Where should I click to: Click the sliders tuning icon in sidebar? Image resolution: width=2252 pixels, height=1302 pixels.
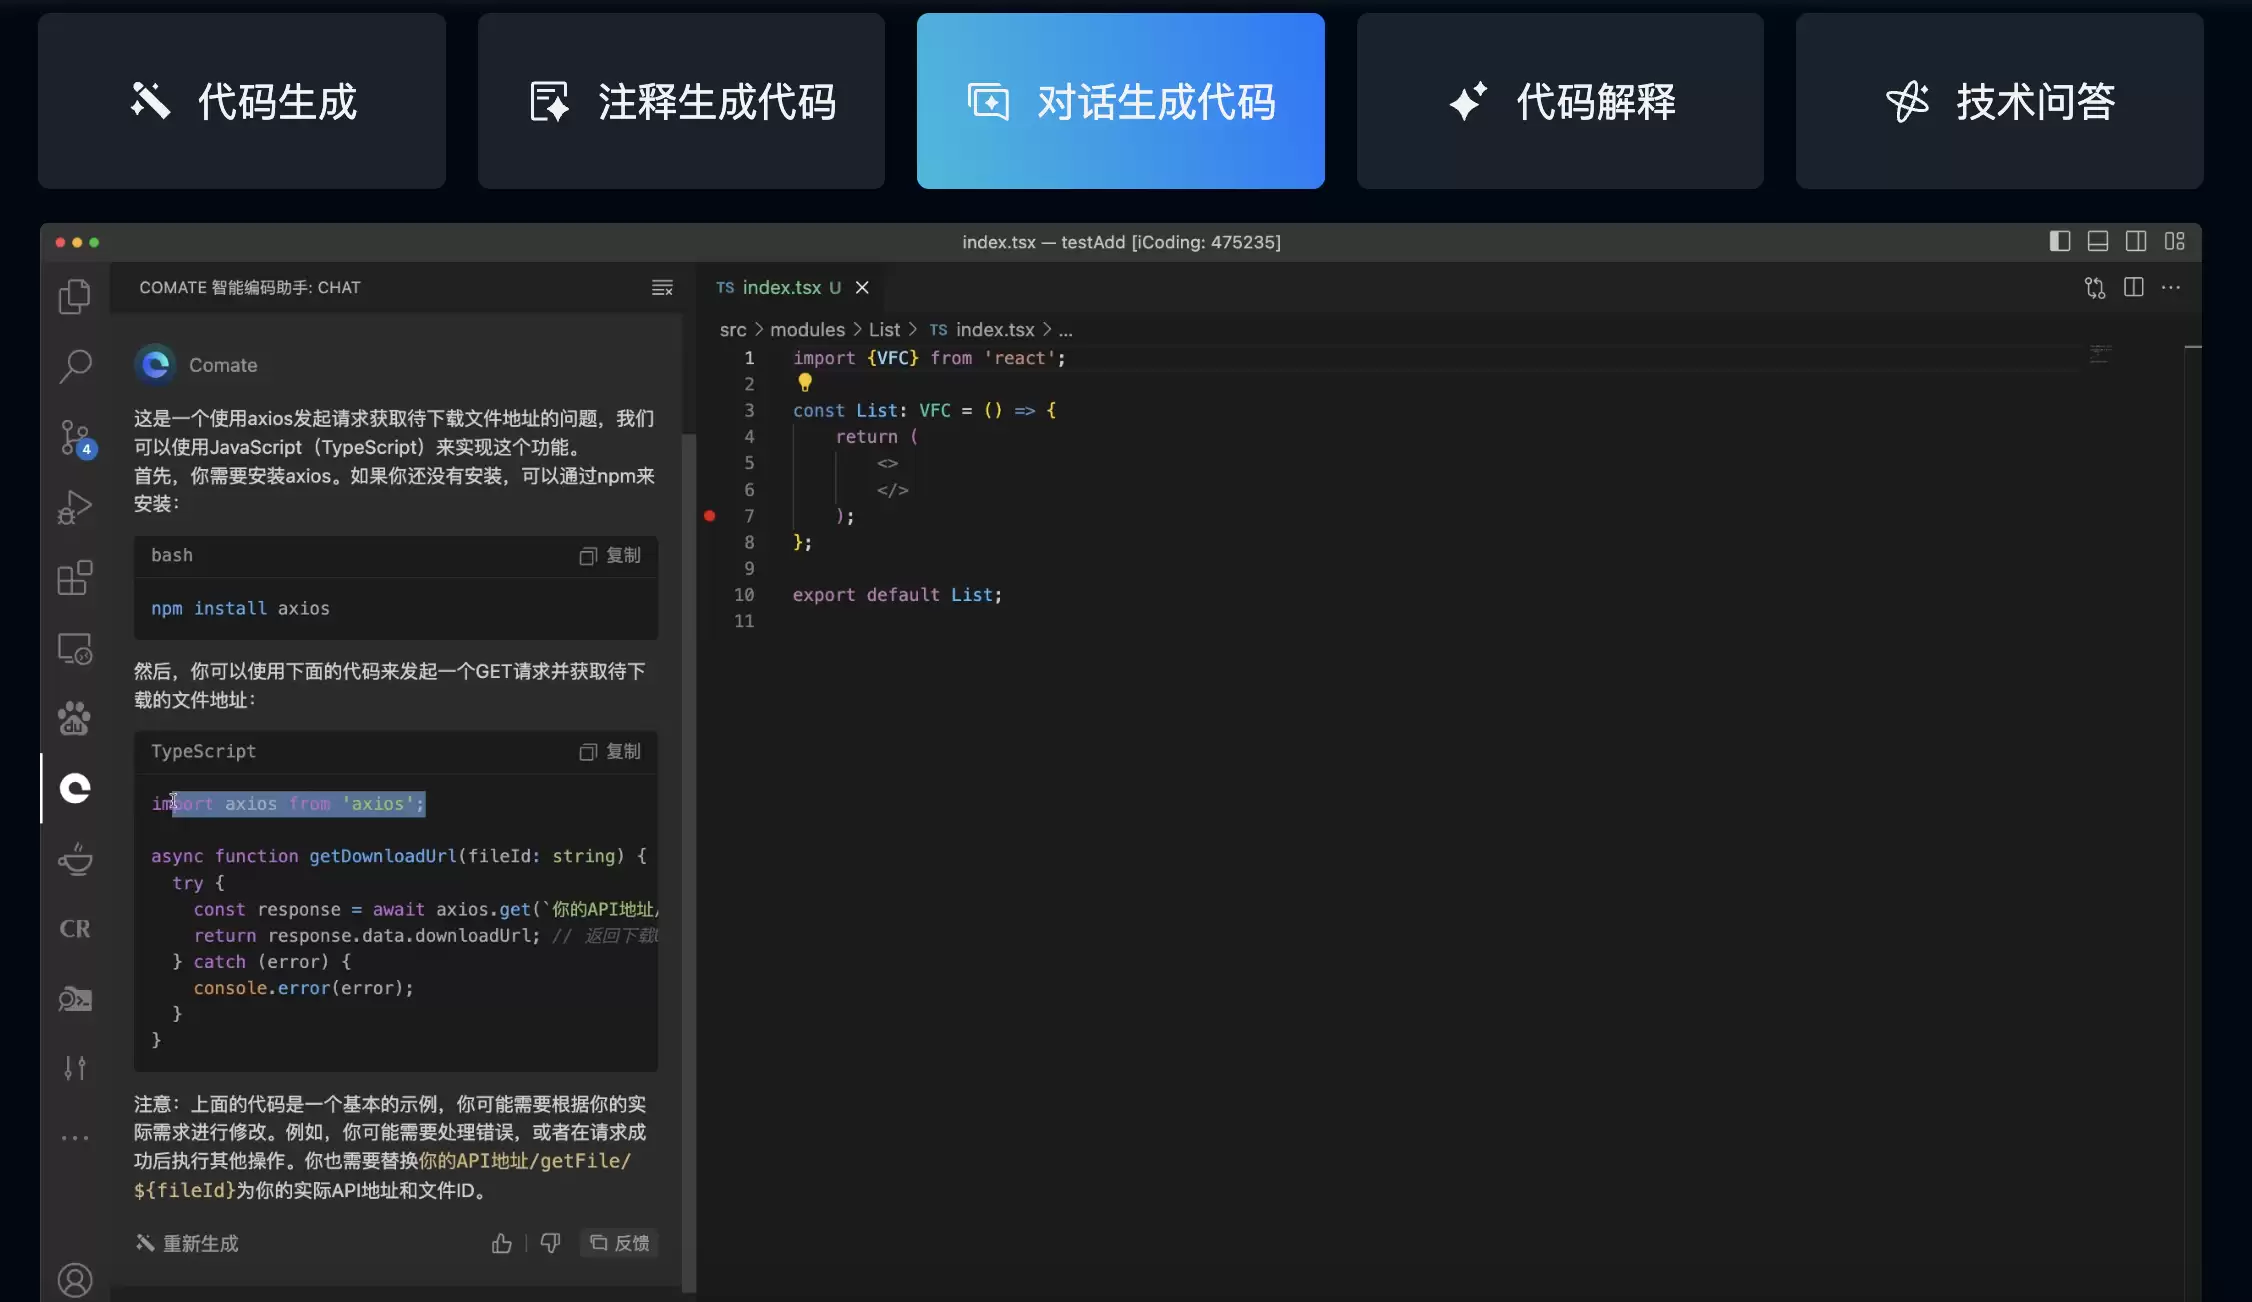(75, 1068)
